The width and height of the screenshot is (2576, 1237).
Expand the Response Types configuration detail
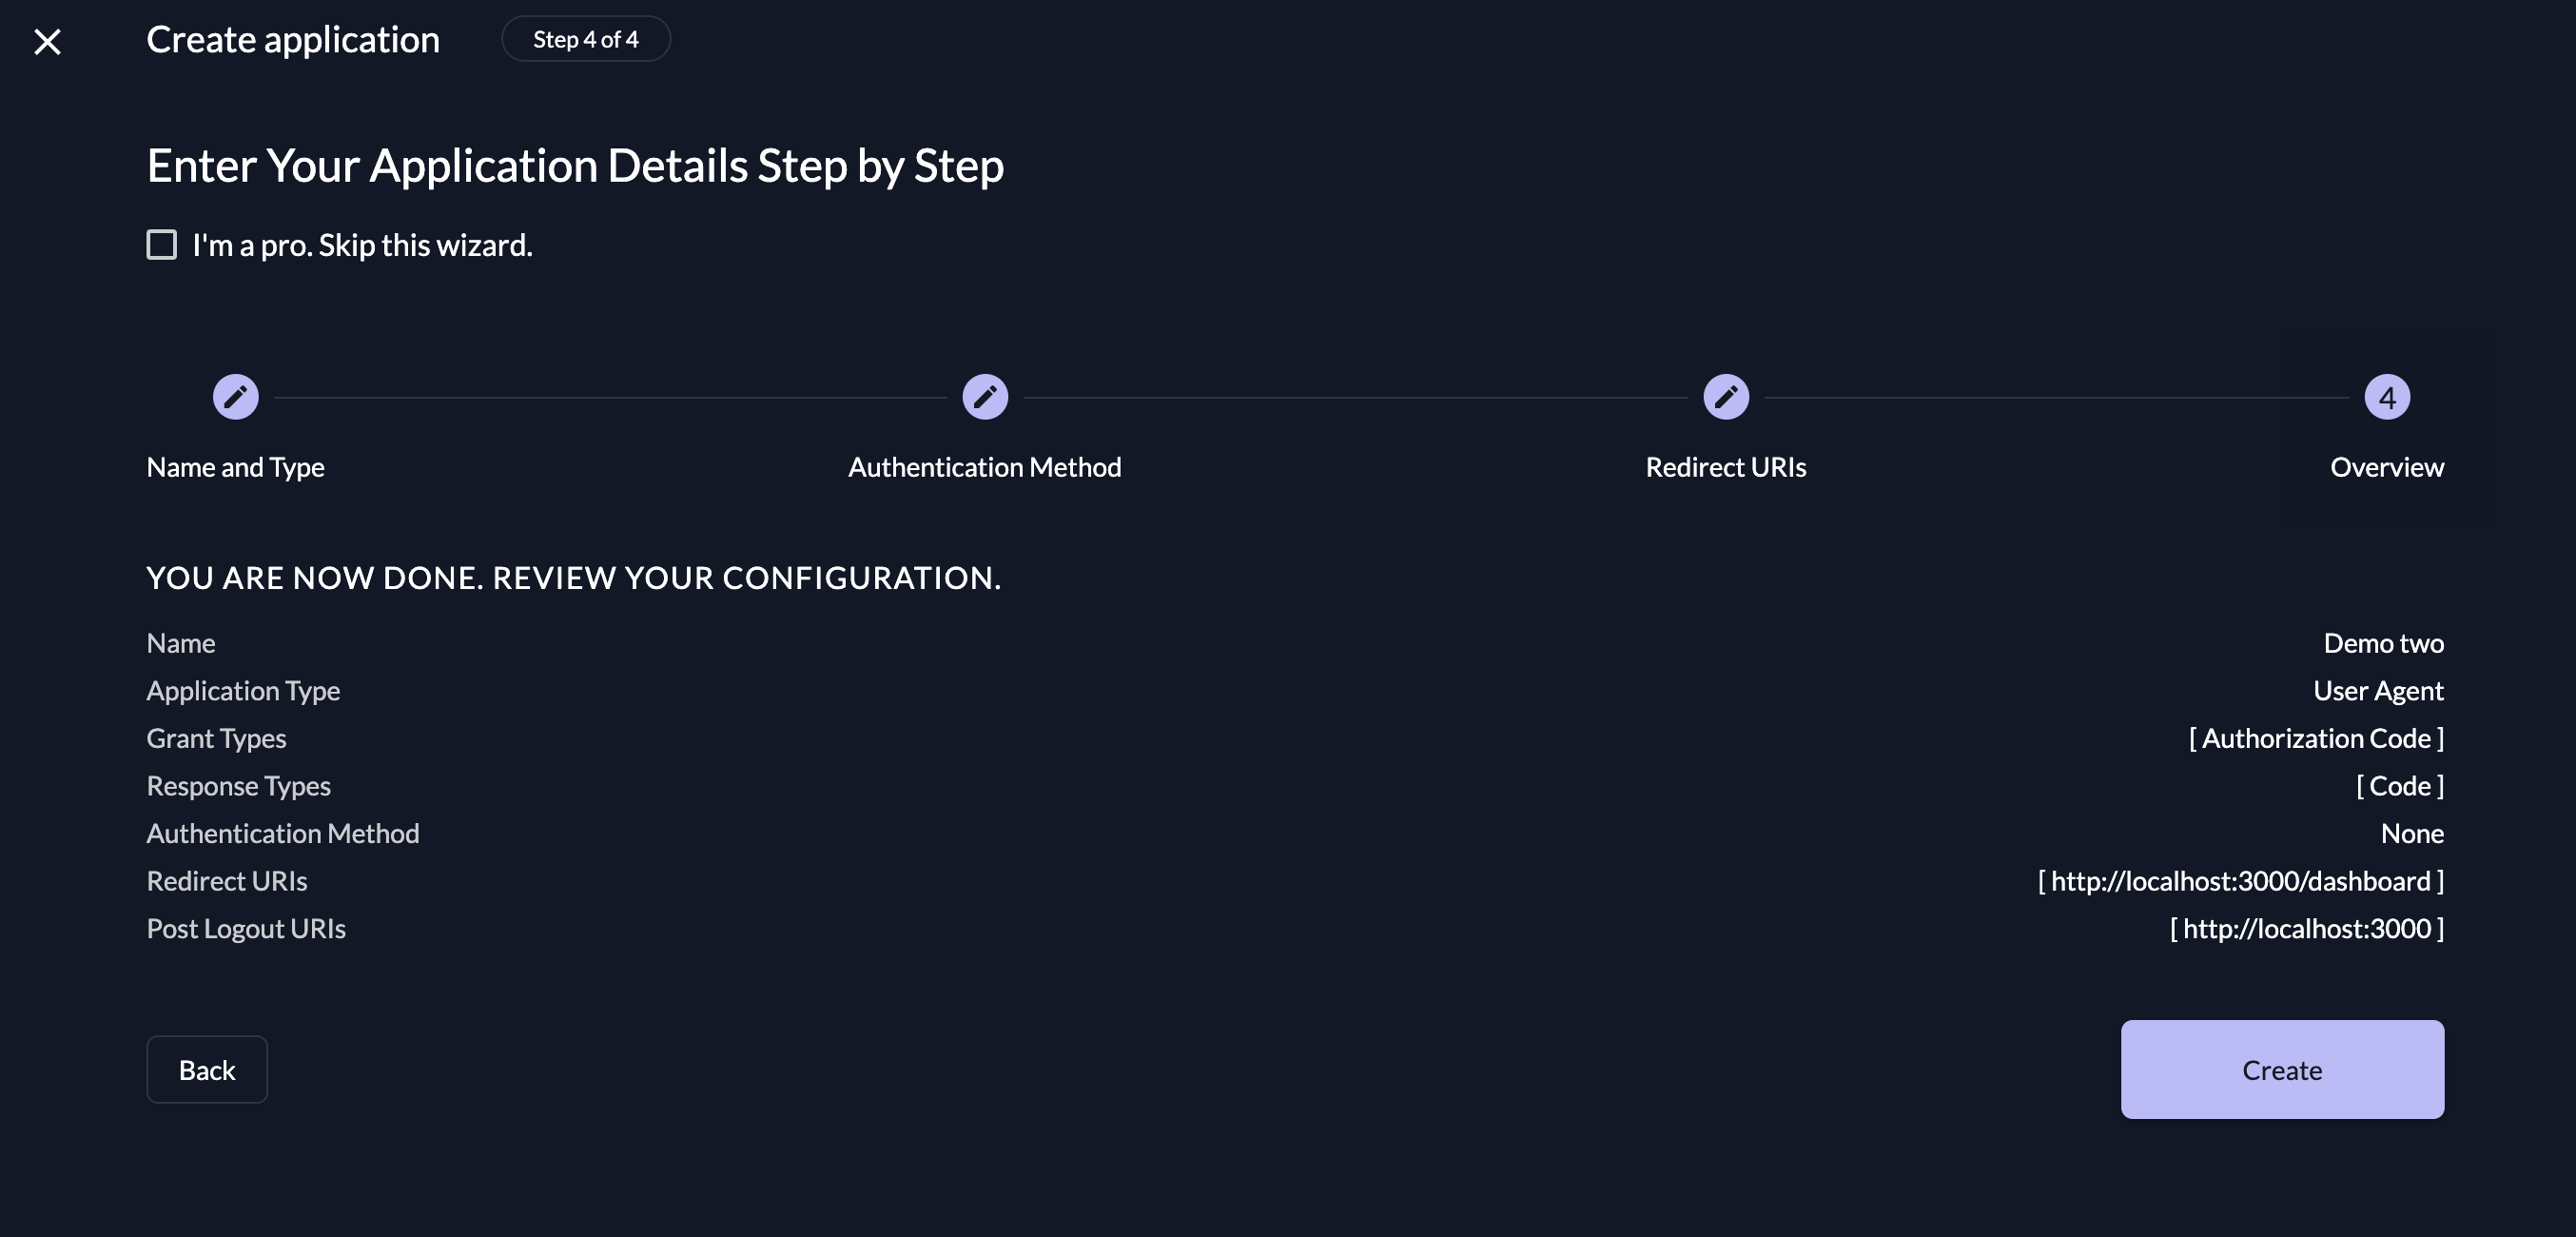pos(2398,785)
